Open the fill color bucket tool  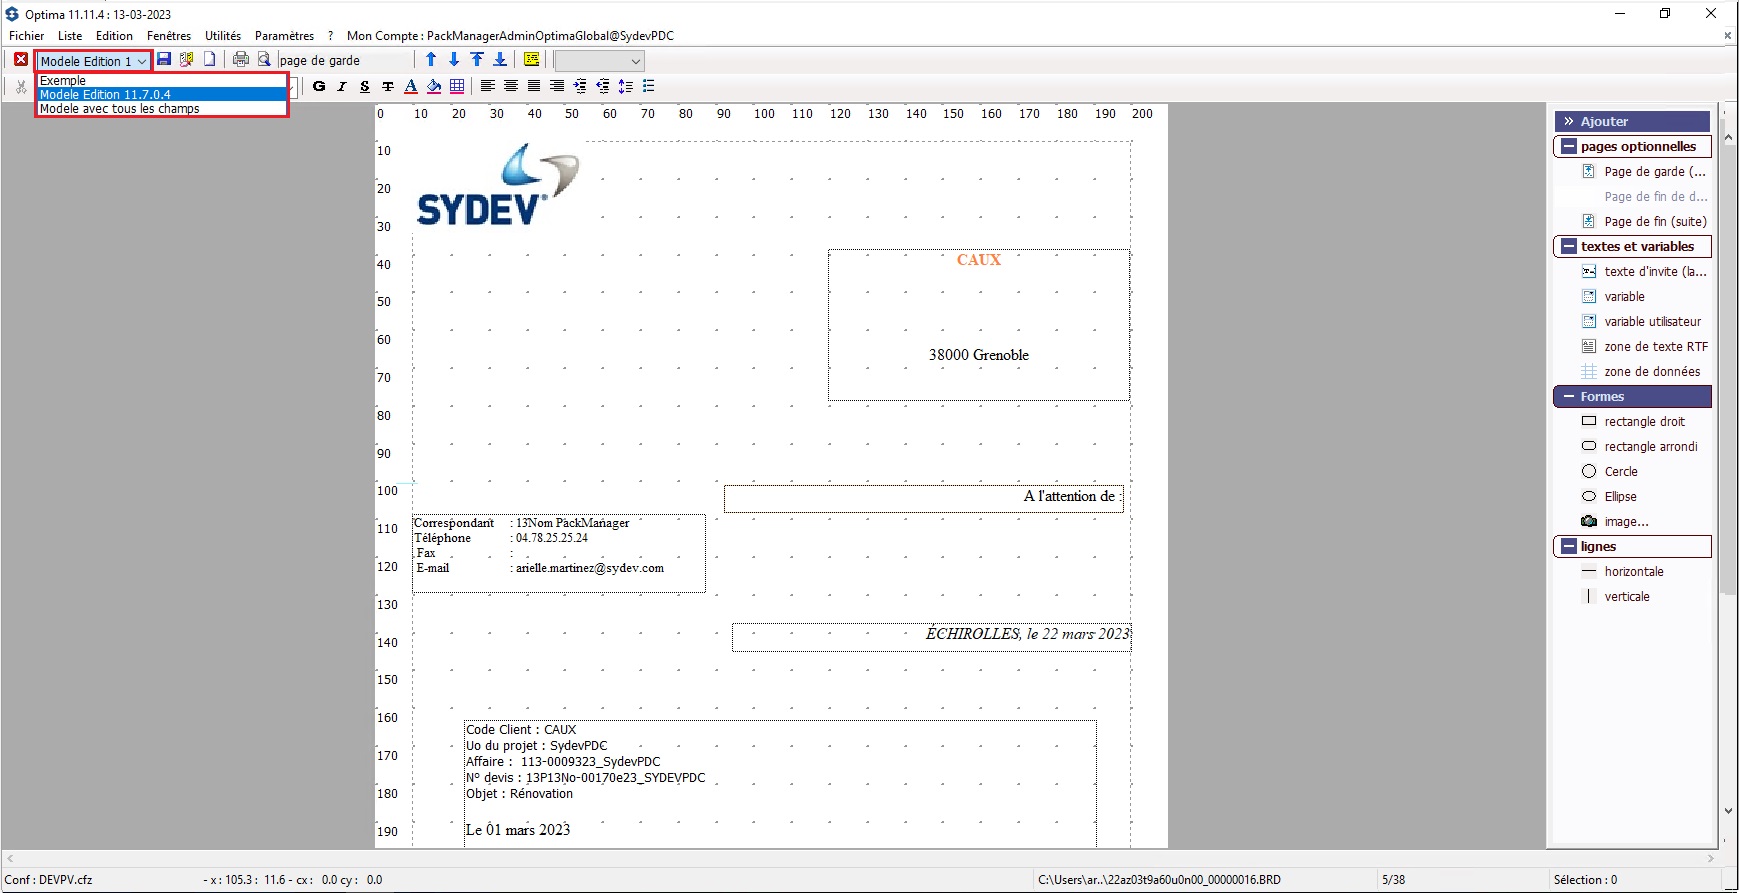(x=434, y=86)
